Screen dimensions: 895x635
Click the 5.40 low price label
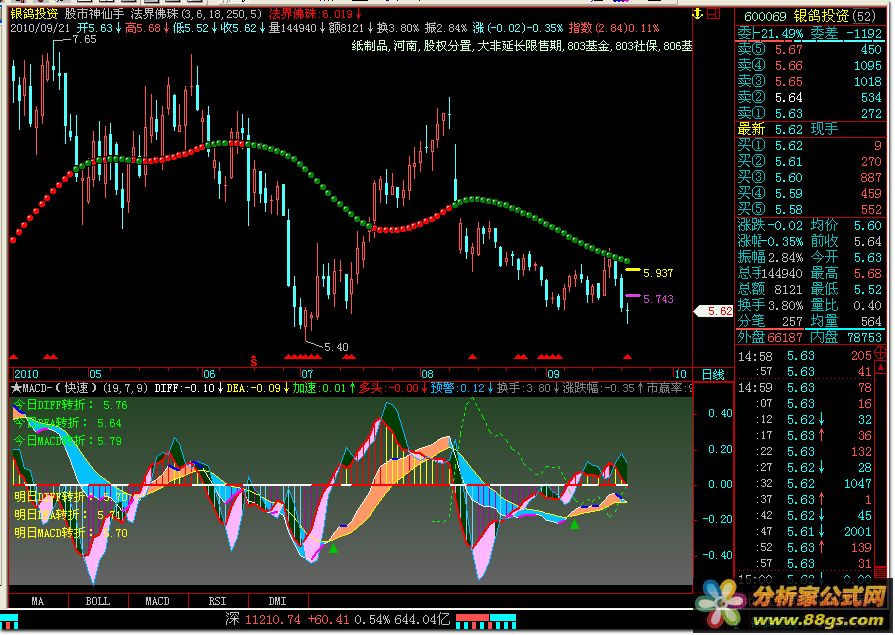coord(336,347)
